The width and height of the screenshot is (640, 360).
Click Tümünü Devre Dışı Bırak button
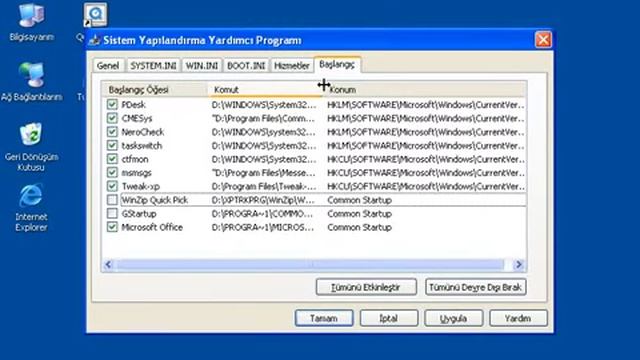(x=476, y=287)
